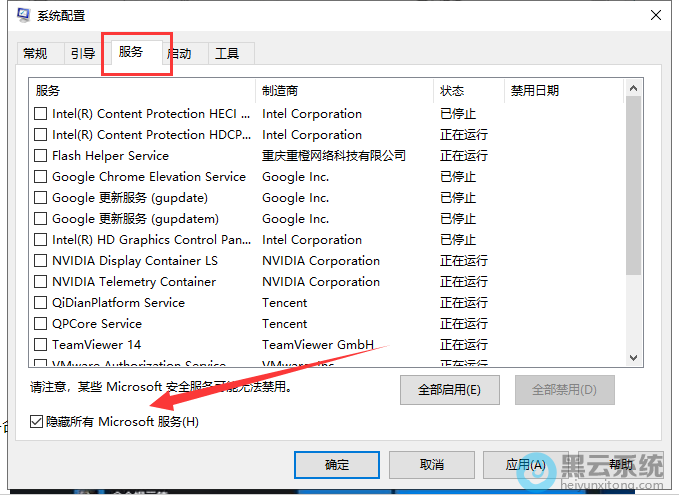Click the 取消 button
This screenshot has width=679, height=497.
pos(432,465)
